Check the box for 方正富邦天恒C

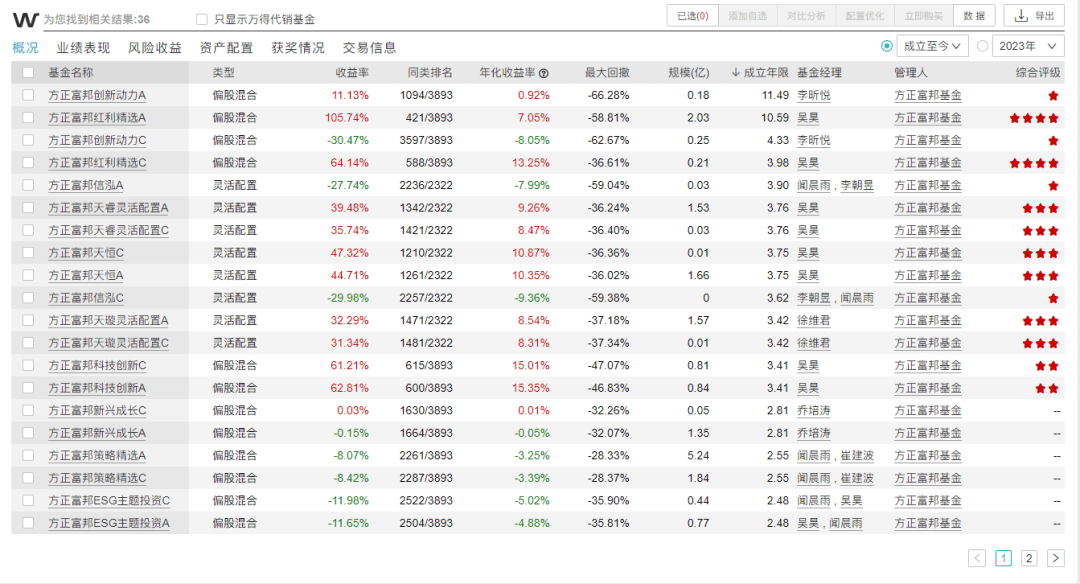(x=28, y=253)
